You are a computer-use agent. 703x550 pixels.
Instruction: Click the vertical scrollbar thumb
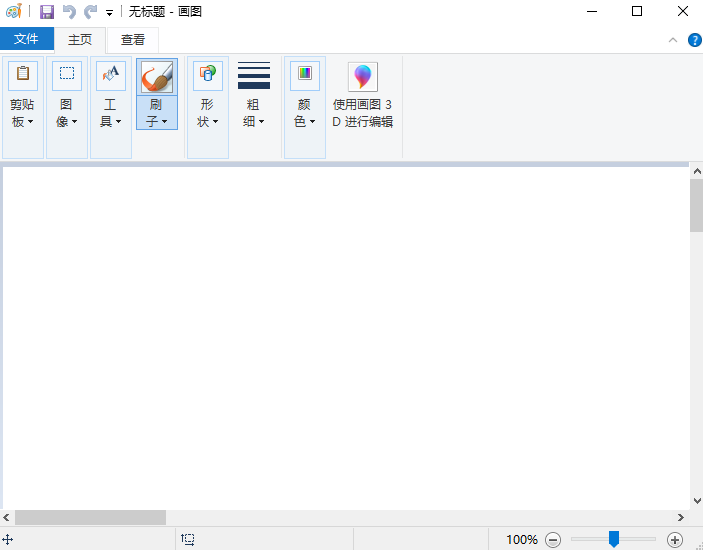(x=697, y=205)
